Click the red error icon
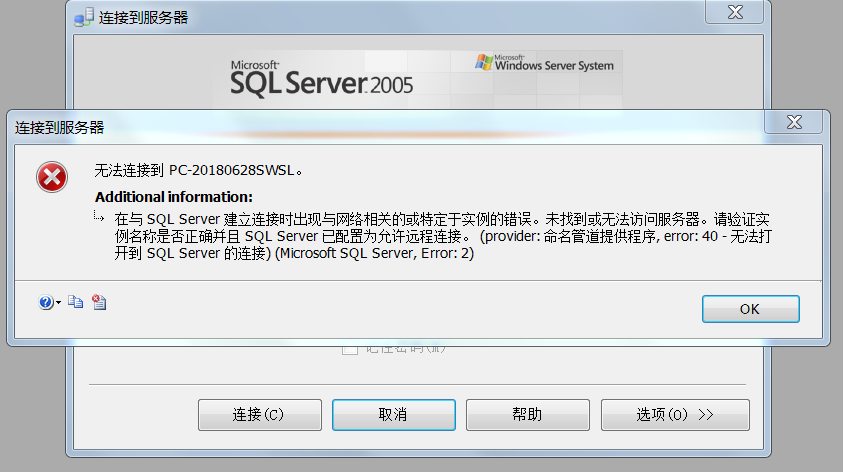The height and width of the screenshot is (472, 843). (x=52, y=177)
